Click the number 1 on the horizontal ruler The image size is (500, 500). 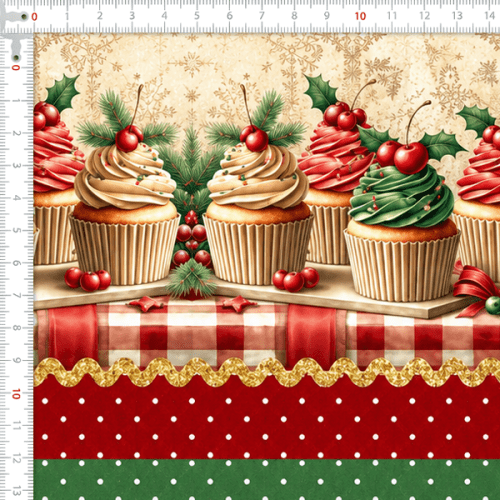tap(67, 16)
